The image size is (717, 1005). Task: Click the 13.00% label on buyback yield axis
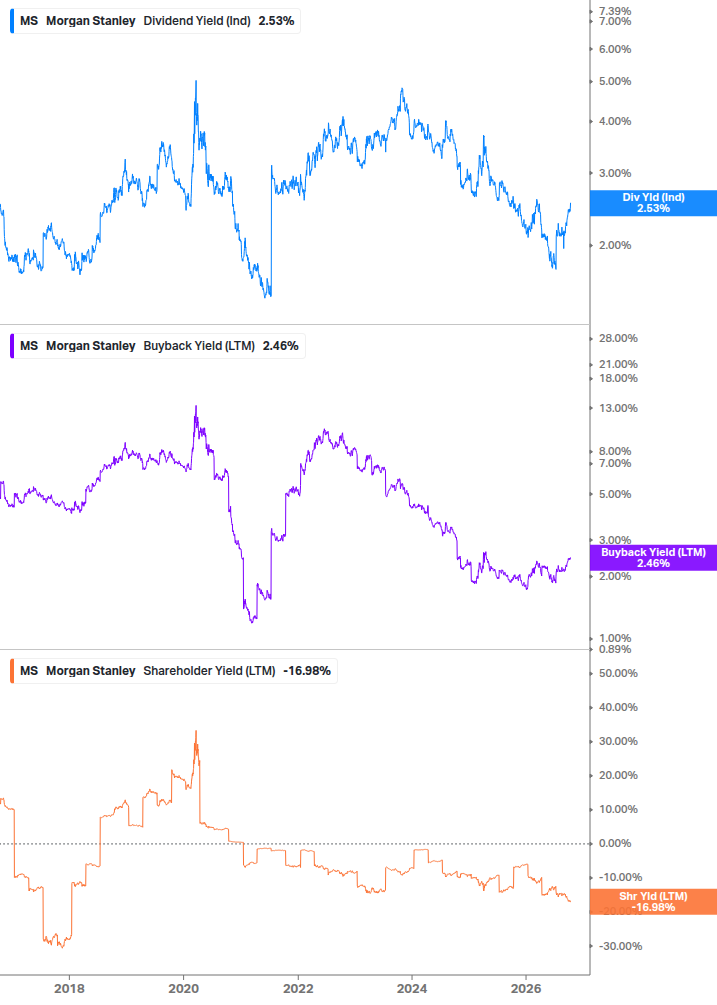pos(618,408)
